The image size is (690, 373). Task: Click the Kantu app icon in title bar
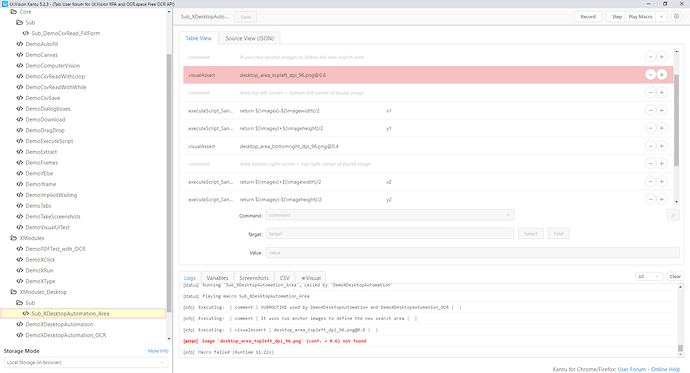[5, 4]
